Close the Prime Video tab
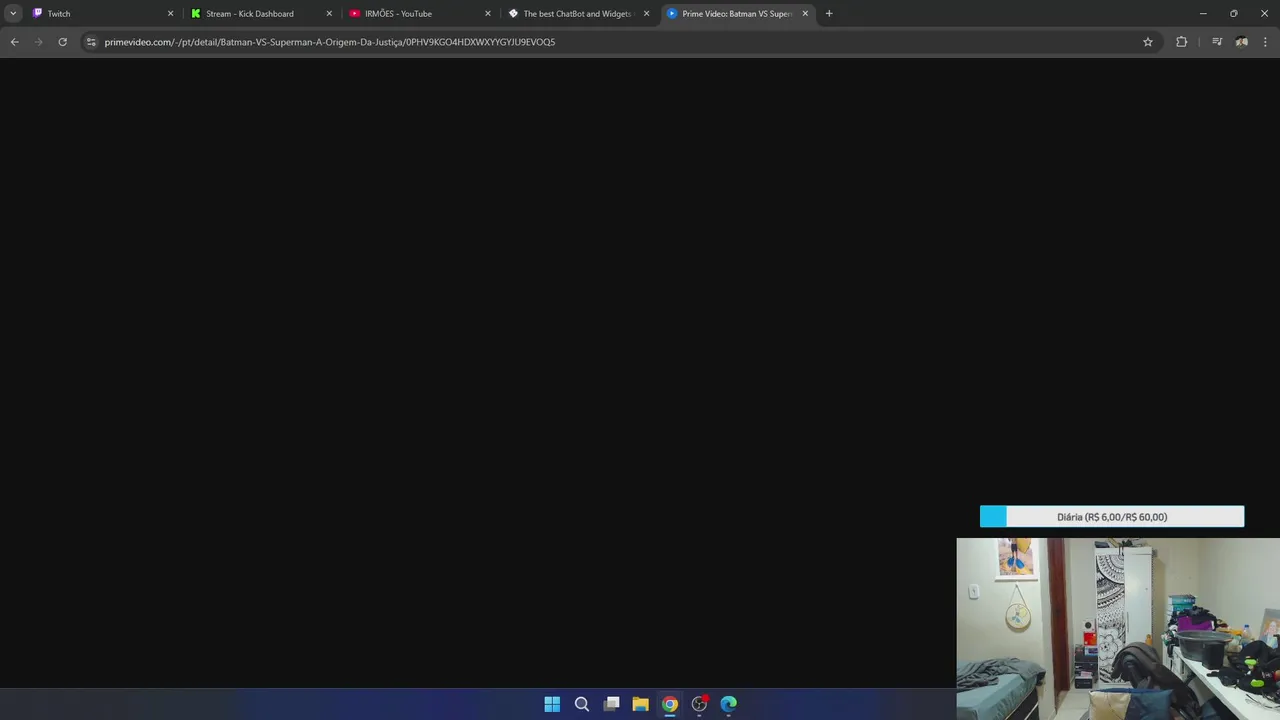Screen dimensions: 1280x720 pyautogui.click(x=805, y=14)
